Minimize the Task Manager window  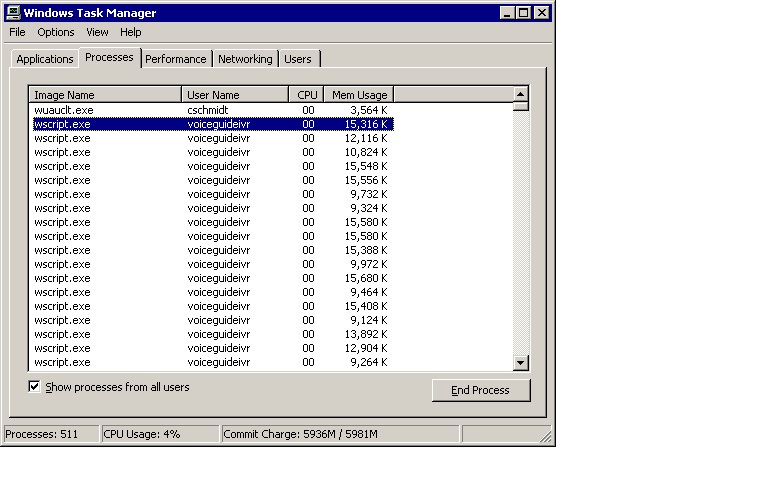point(507,13)
